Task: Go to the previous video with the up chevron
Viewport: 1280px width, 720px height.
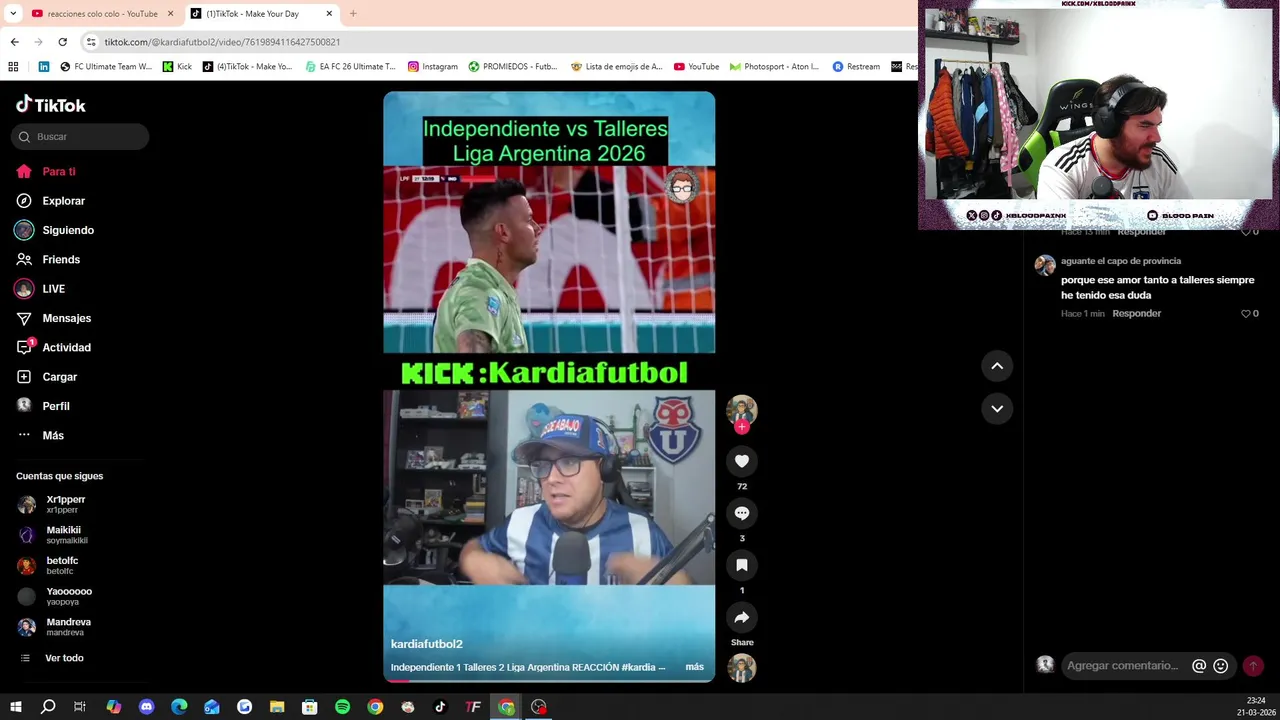Action: (x=997, y=366)
